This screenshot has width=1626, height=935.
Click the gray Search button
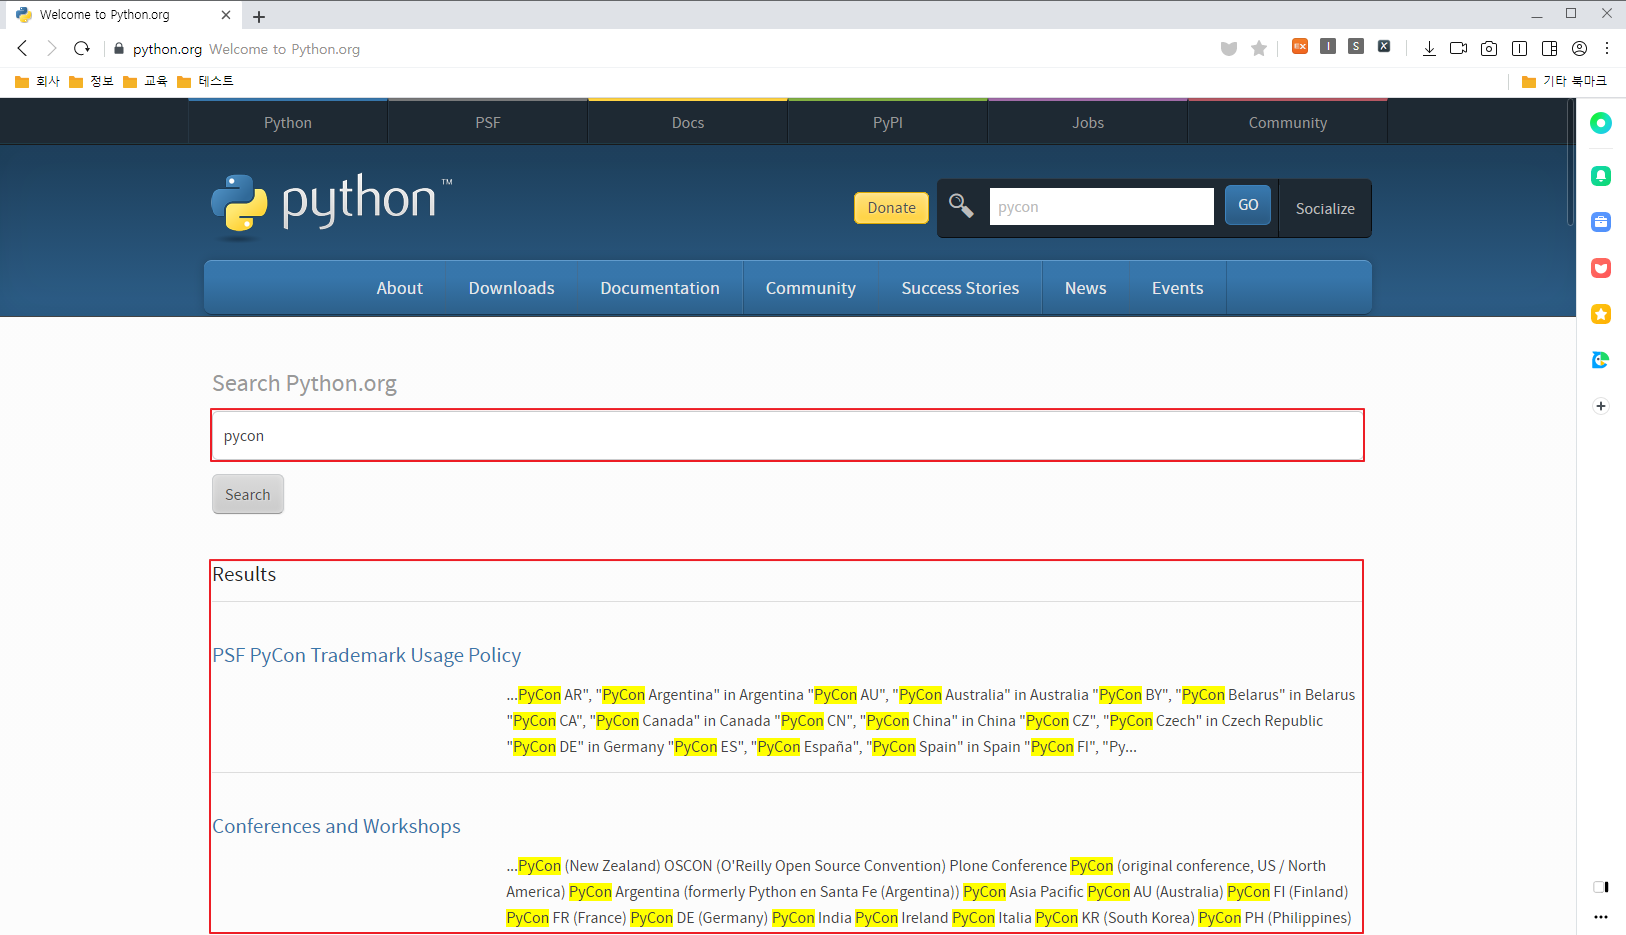(248, 494)
